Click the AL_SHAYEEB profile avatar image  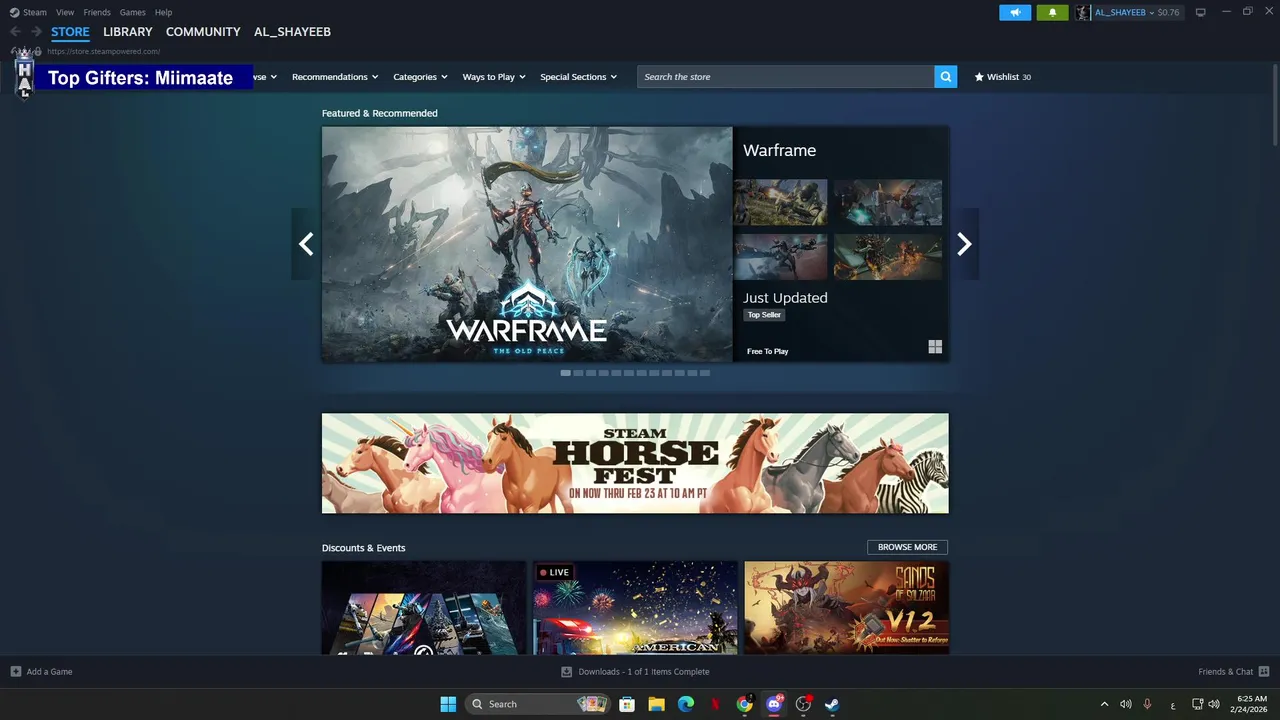(x=1082, y=12)
